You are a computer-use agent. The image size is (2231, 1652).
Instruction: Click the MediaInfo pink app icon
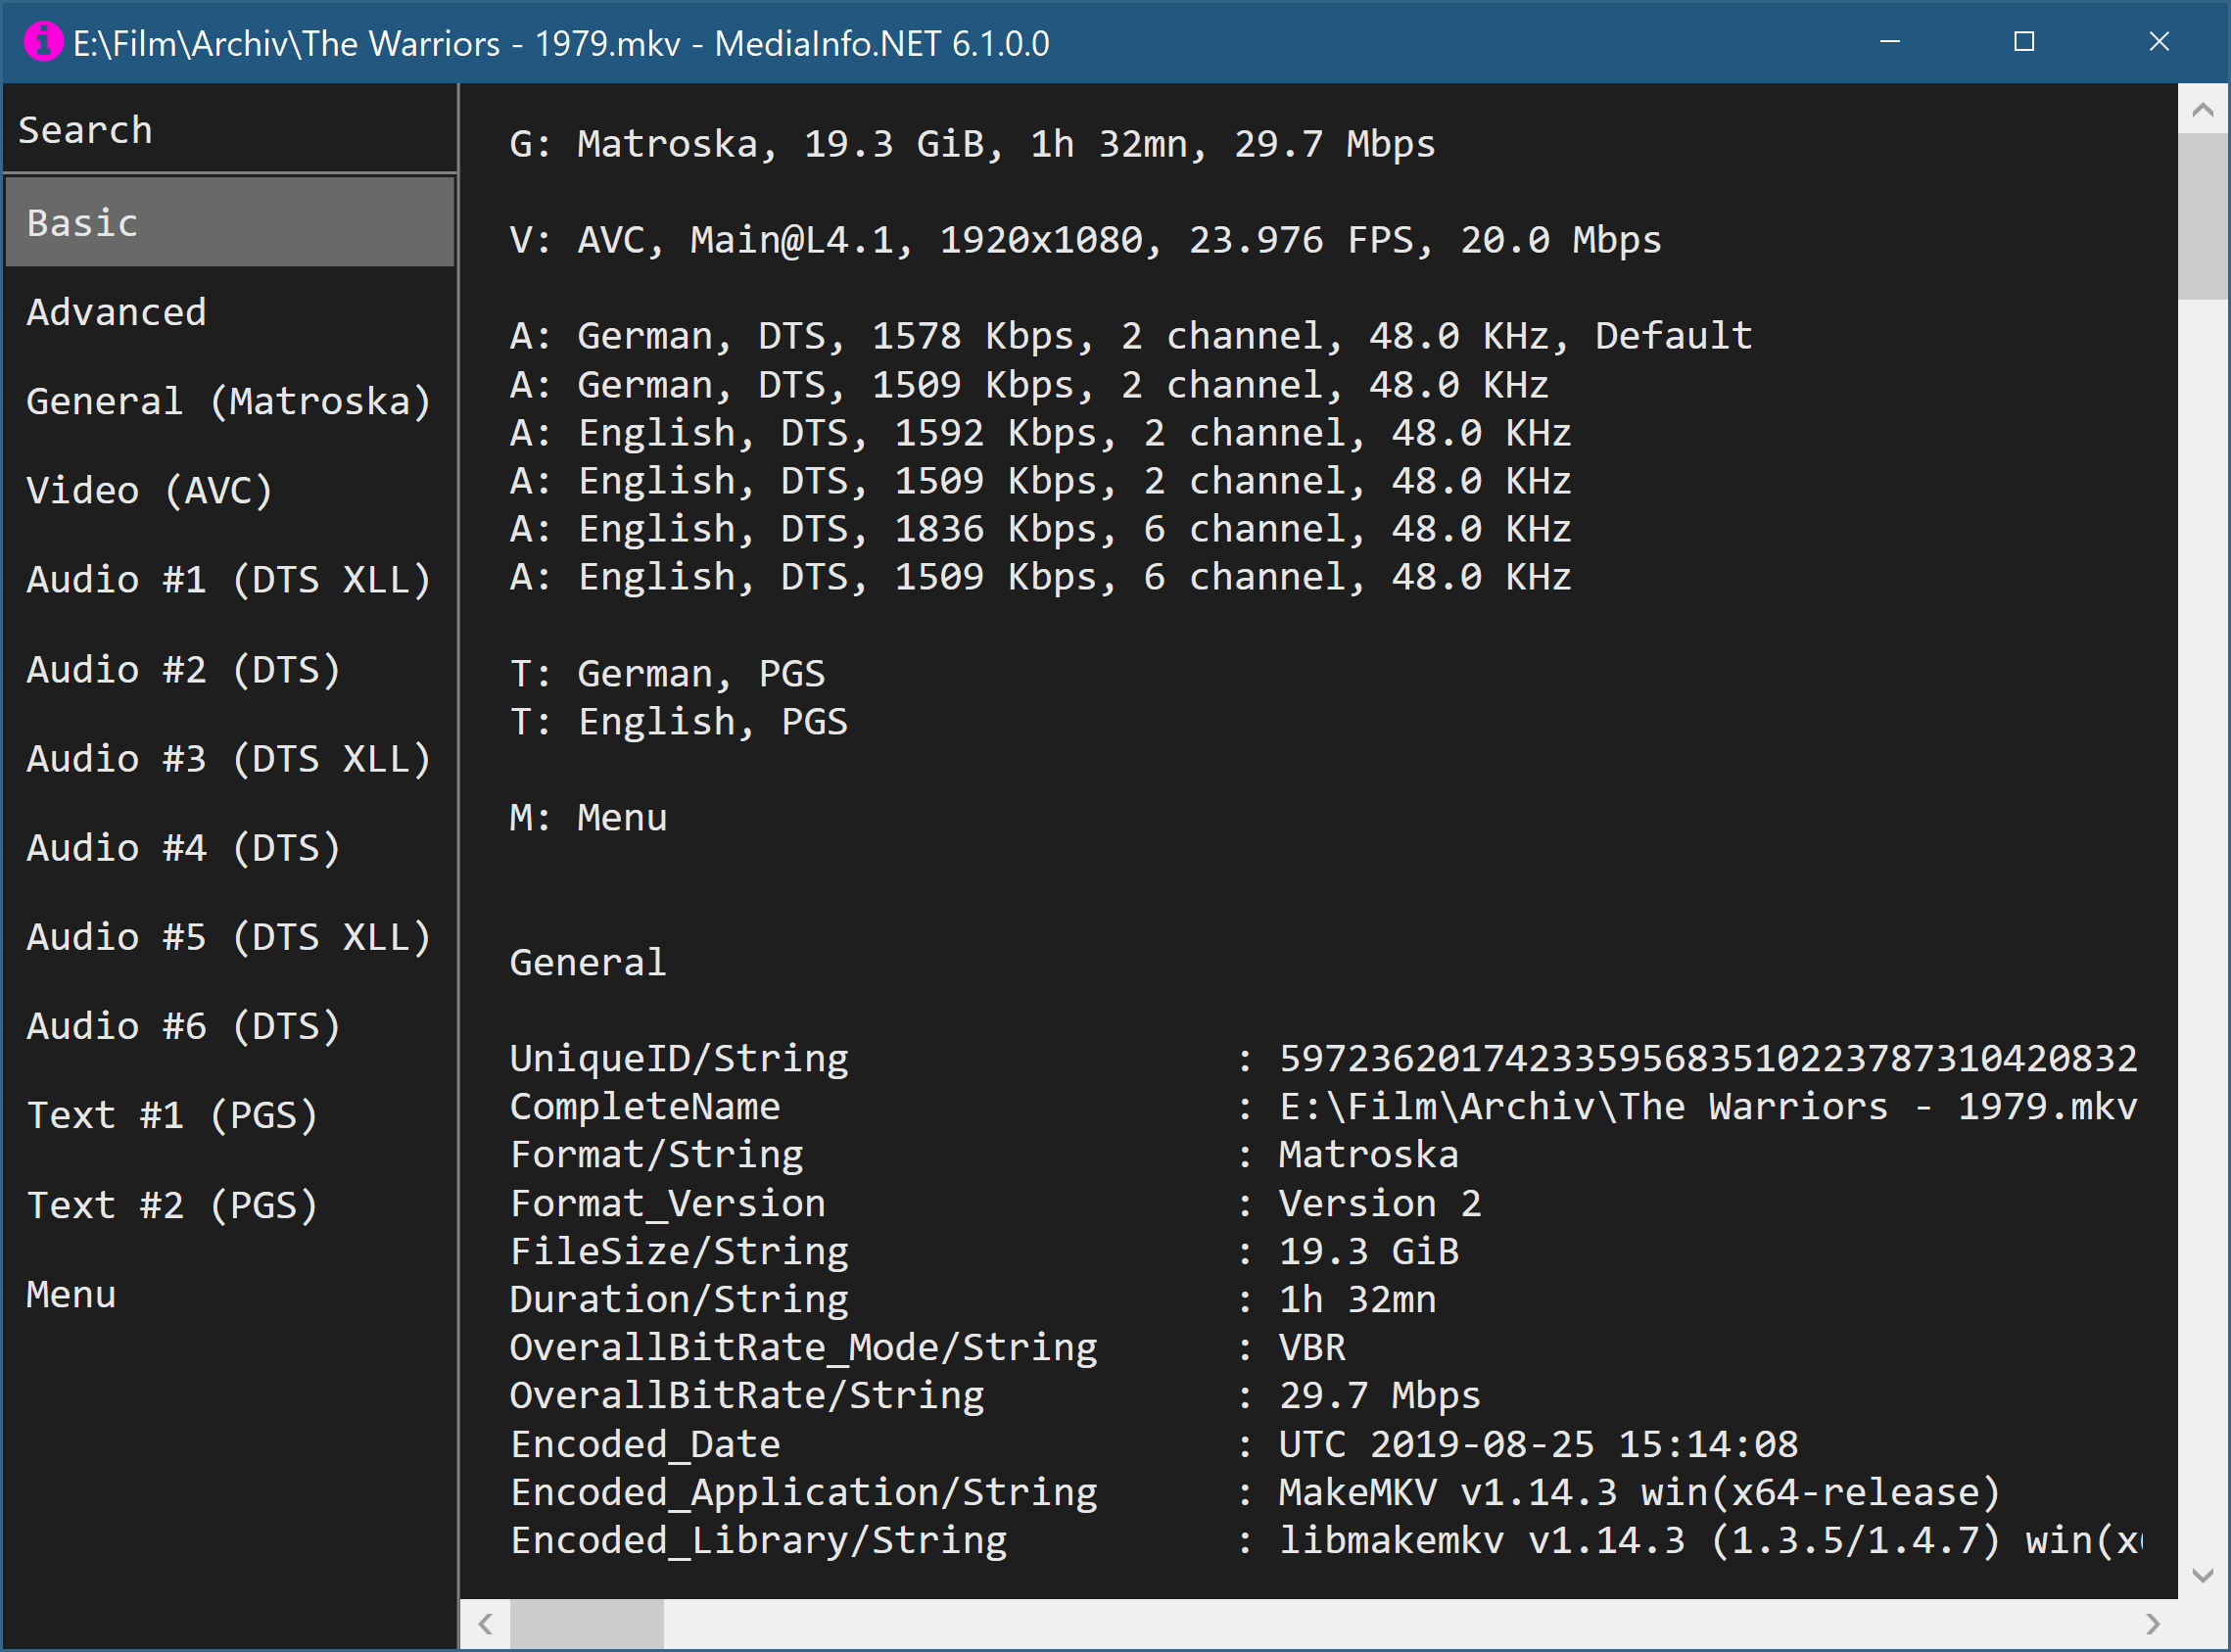pos(43,42)
